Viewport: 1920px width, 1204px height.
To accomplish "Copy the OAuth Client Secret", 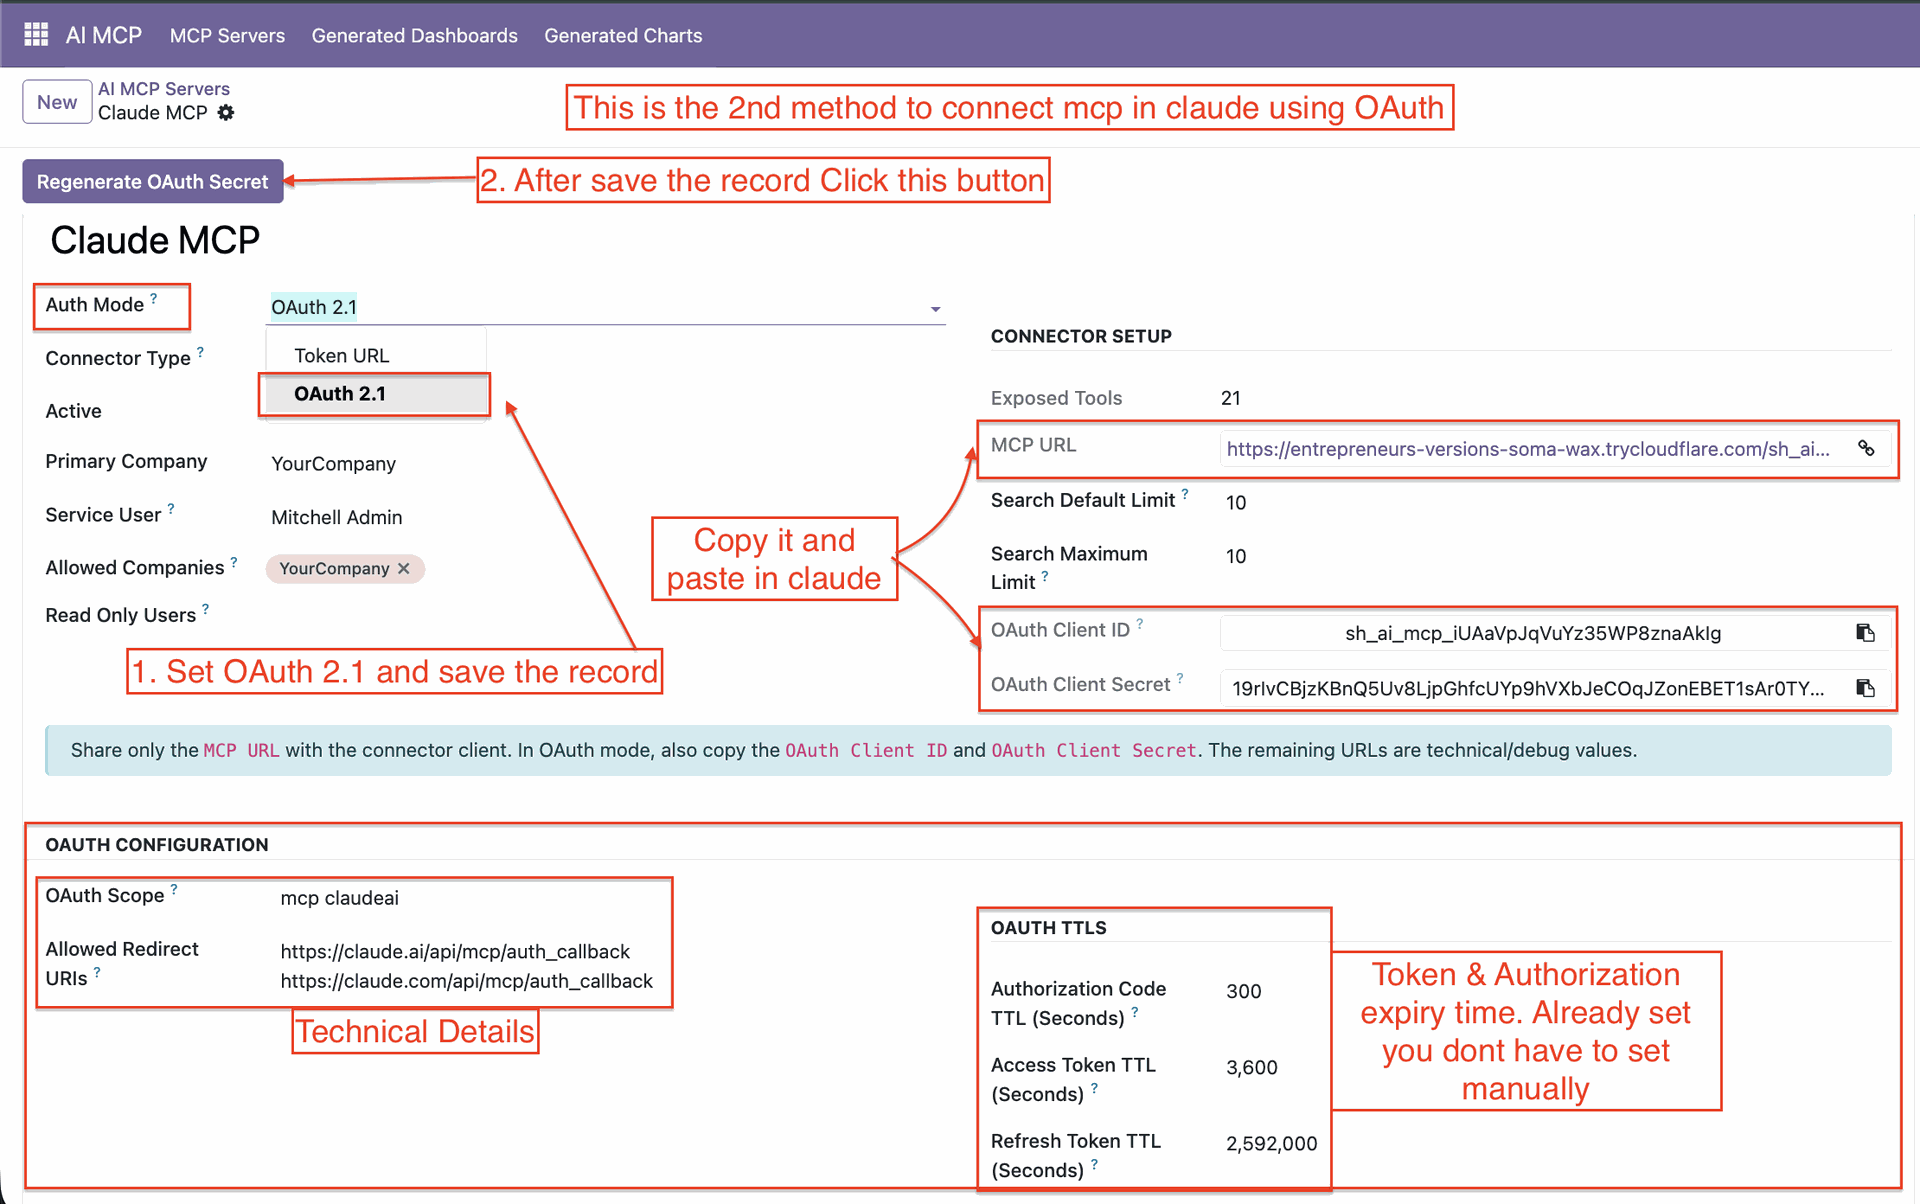I will coord(1865,688).
